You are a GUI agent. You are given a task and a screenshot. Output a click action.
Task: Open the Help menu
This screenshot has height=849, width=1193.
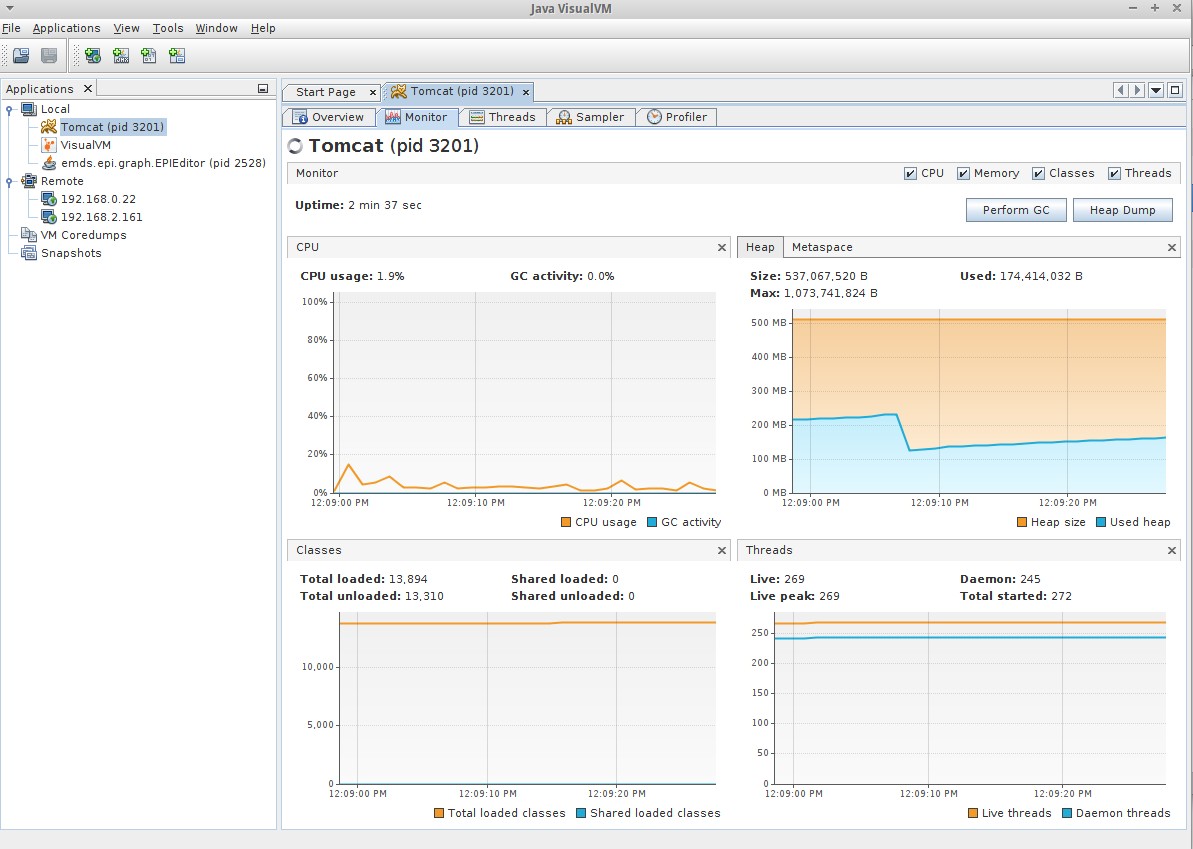[x=263, y=28]
